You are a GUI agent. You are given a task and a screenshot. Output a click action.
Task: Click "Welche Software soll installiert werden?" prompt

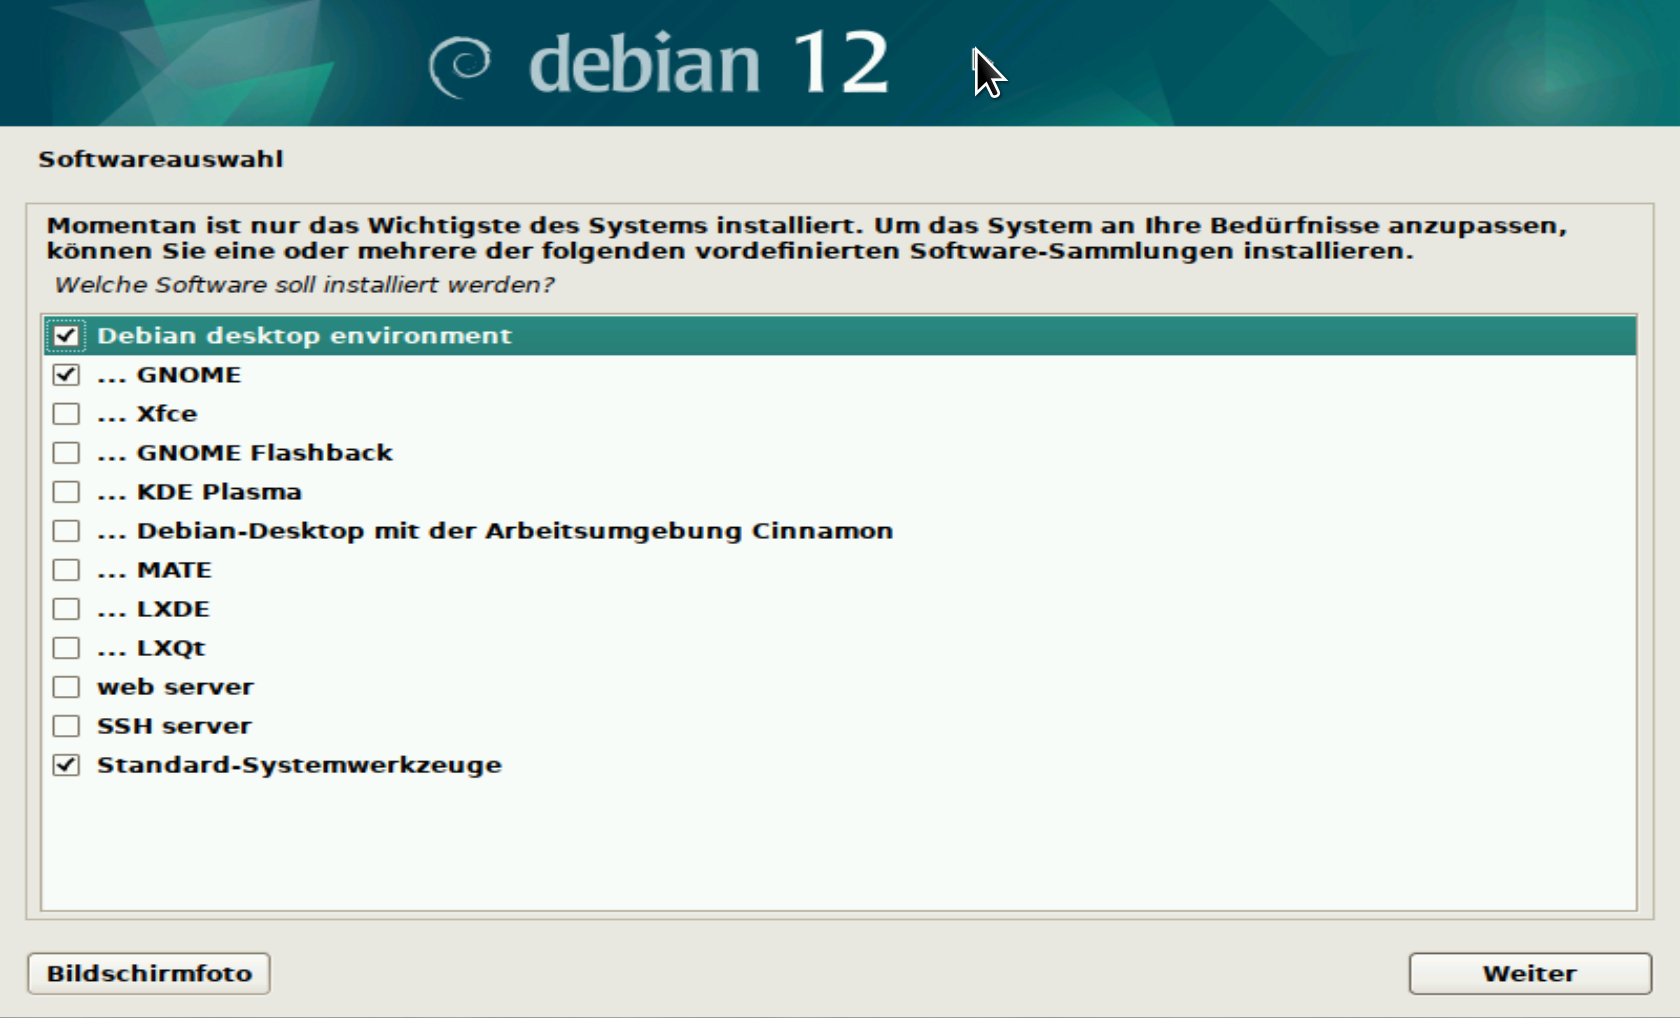(x=304, y=285)
